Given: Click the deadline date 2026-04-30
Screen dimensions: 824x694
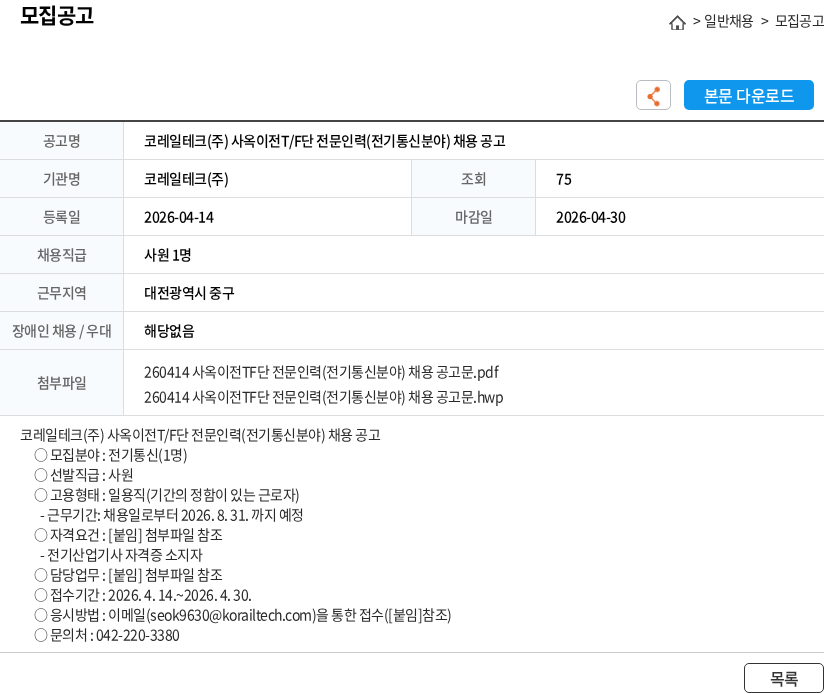Looking at the screenshot, I should (591, 217).
